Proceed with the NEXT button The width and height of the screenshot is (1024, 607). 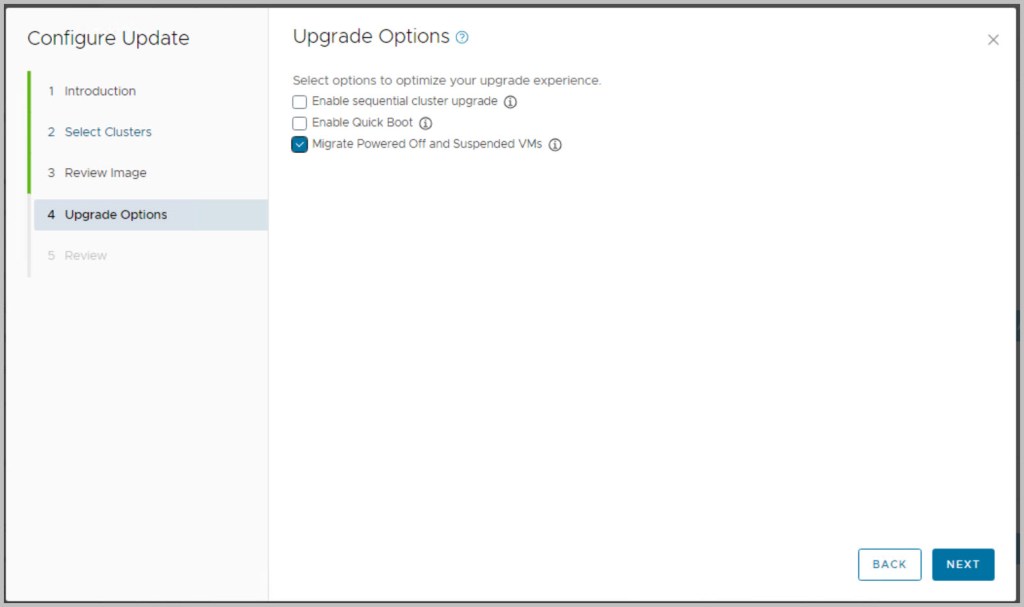click(x=962, y=564)
